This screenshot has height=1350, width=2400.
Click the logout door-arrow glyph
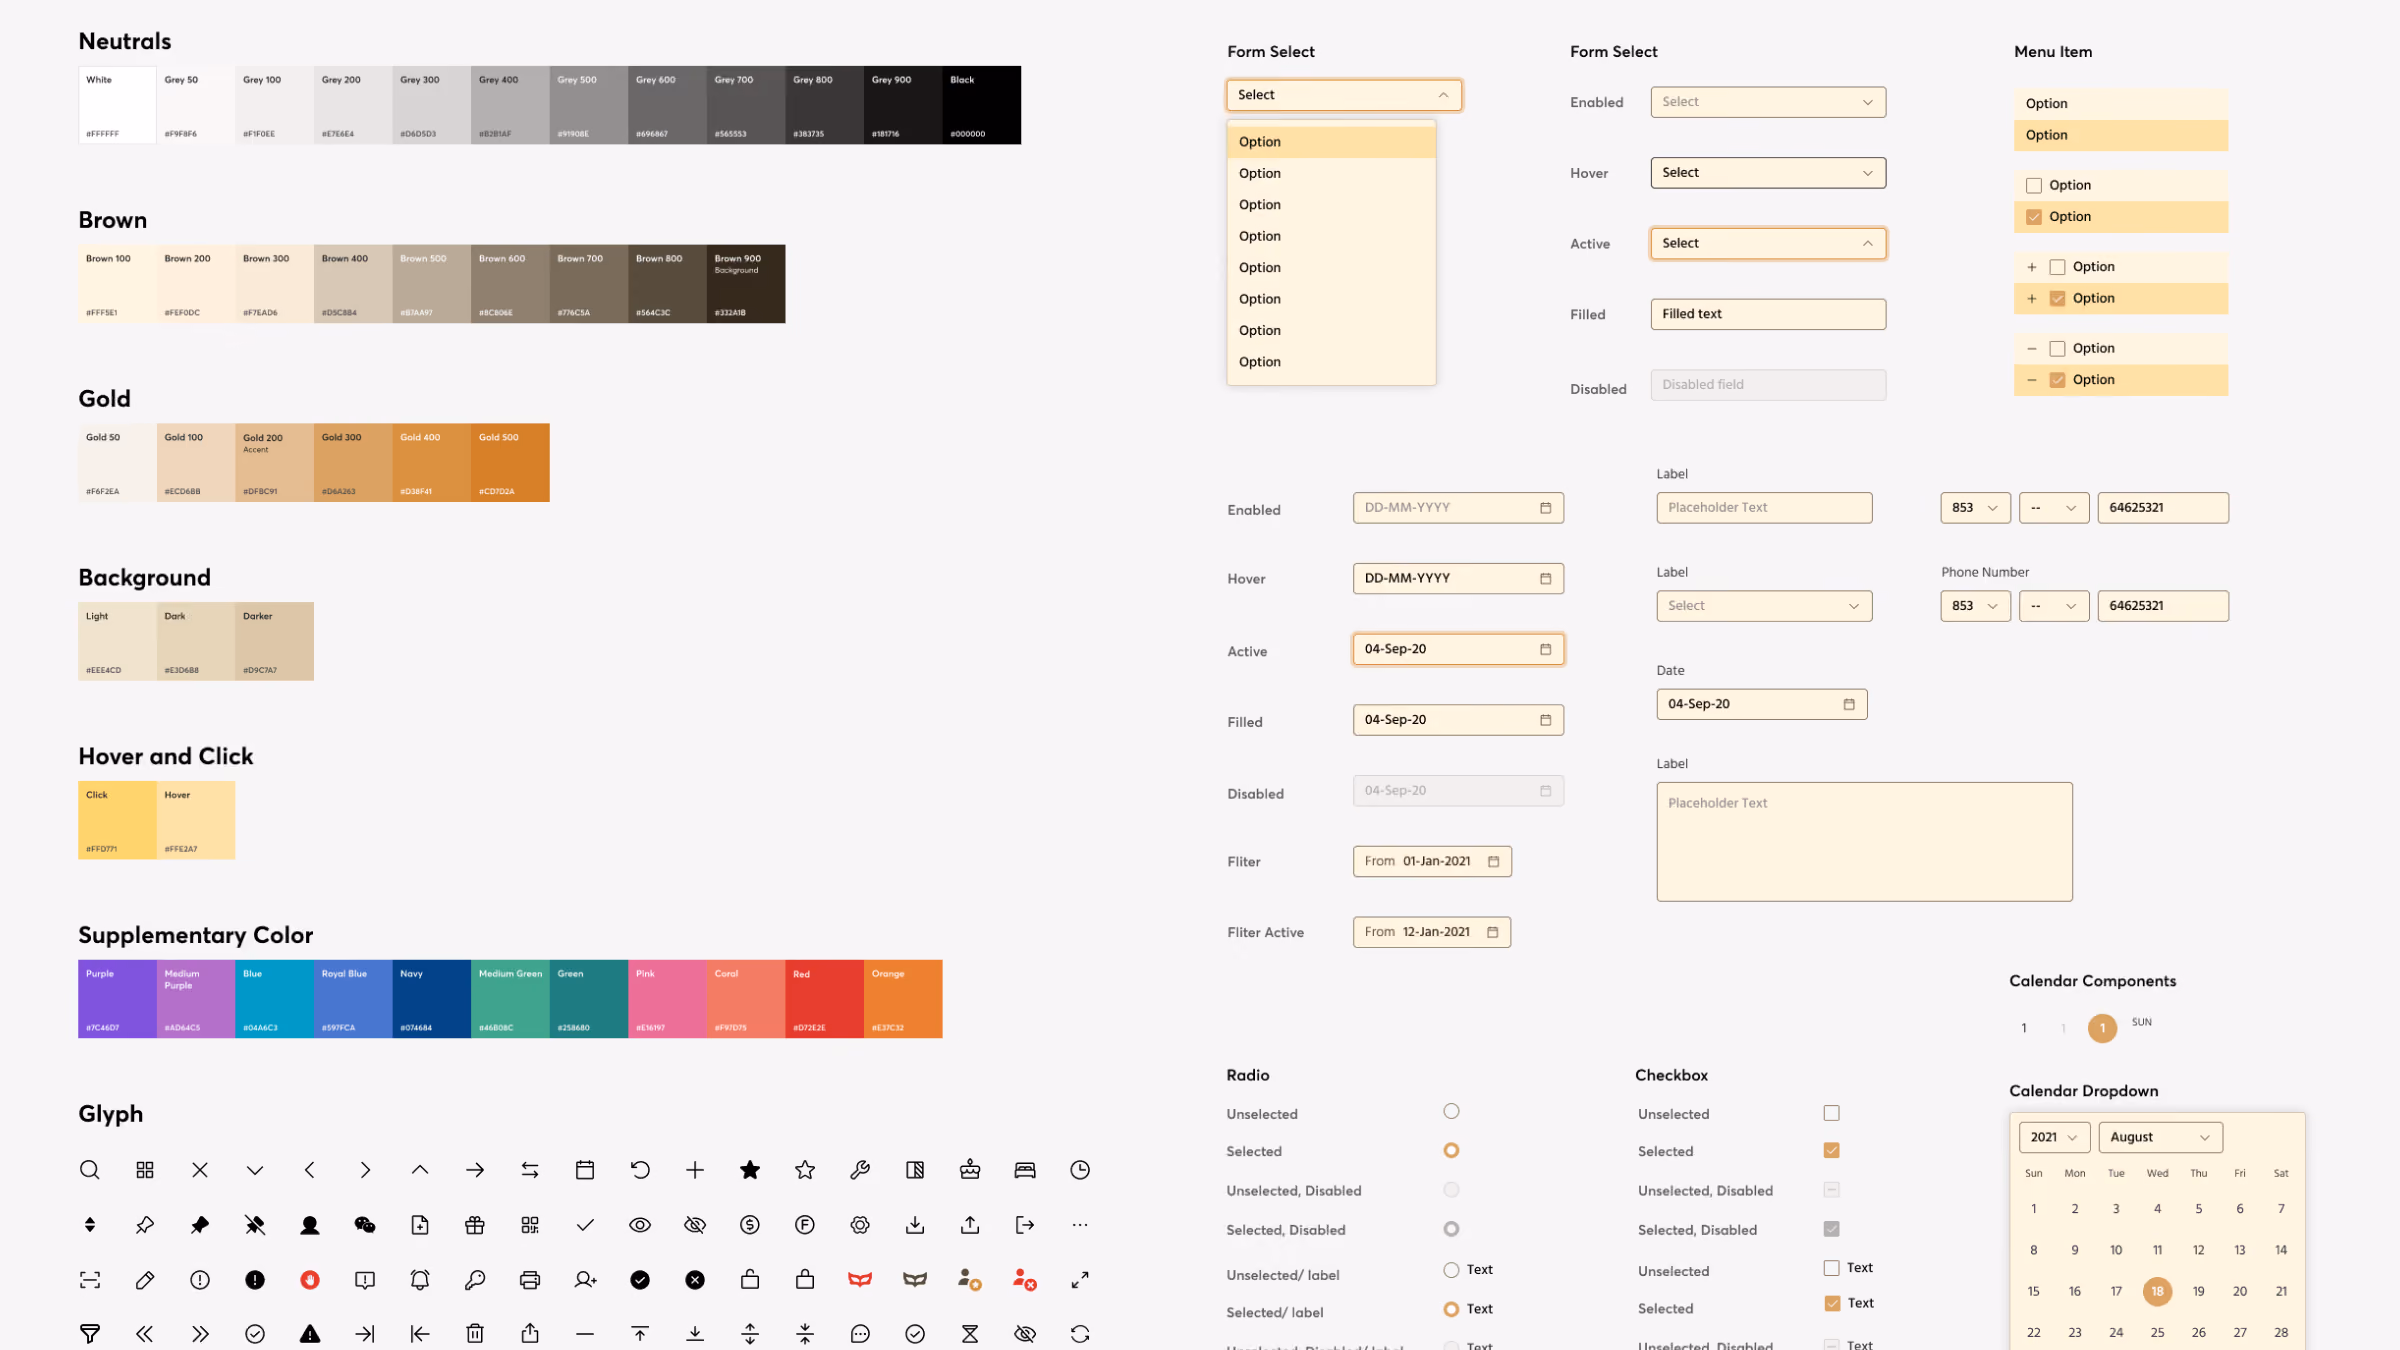point(1025,1225)
